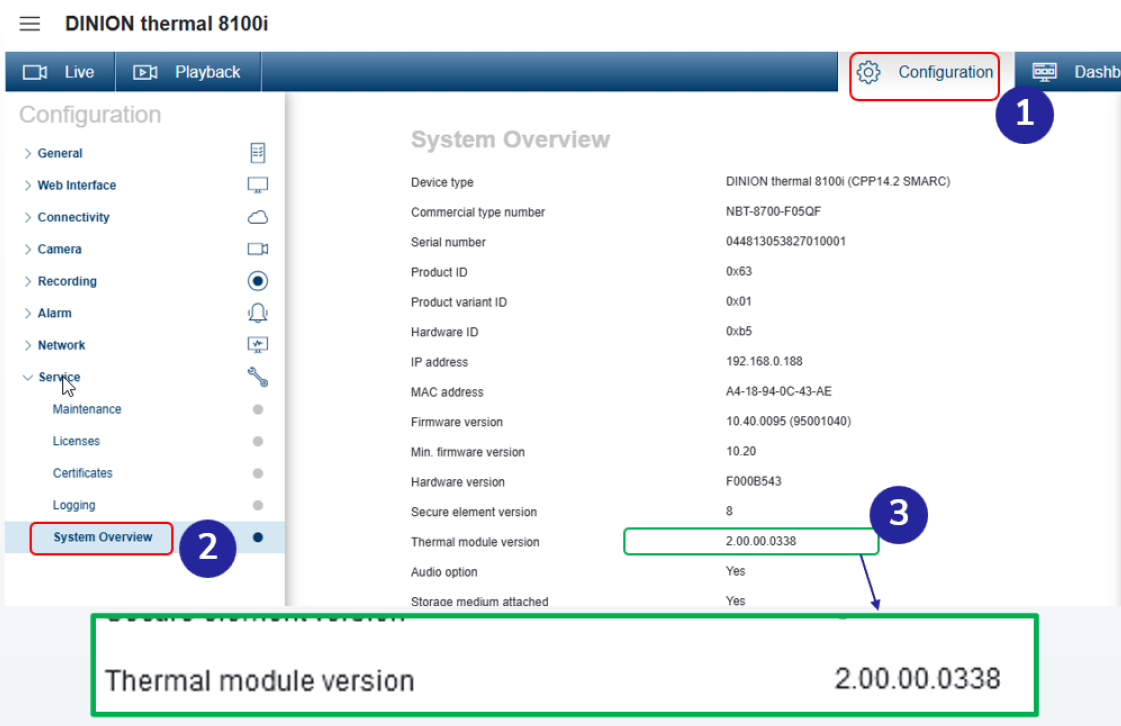The width and height of the screenshot is (1121, 726).
Task: Expand the Network section
Action: pos(61,345)
